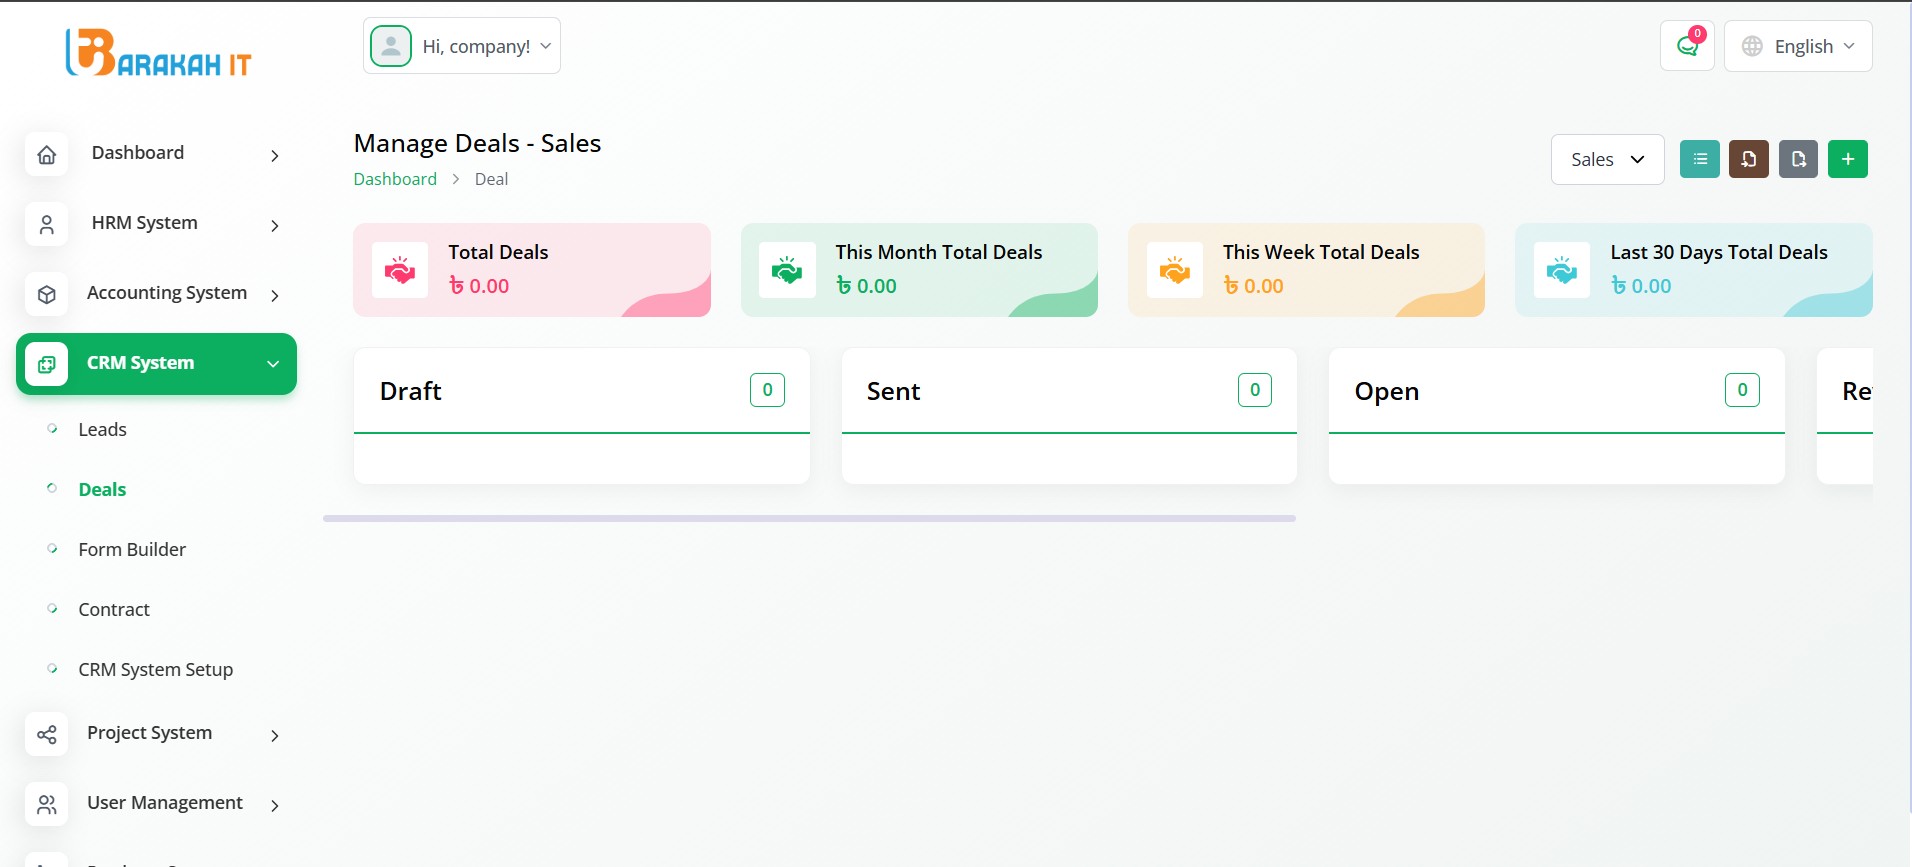Click the gray export deals icon

tap(1798, 159)
